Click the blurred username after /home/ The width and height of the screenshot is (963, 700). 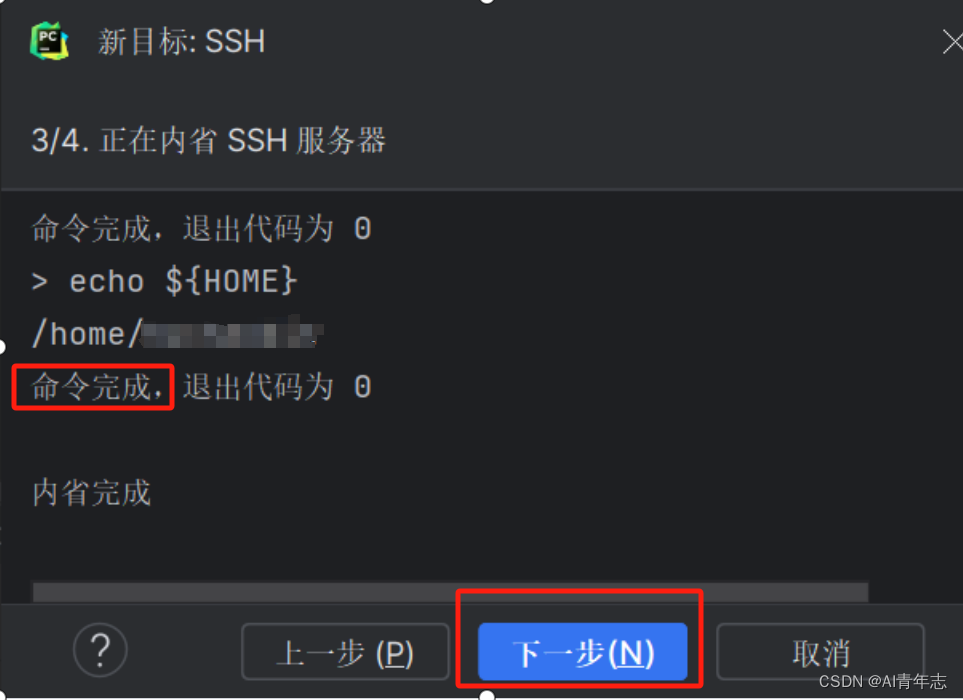click(232, 333)
